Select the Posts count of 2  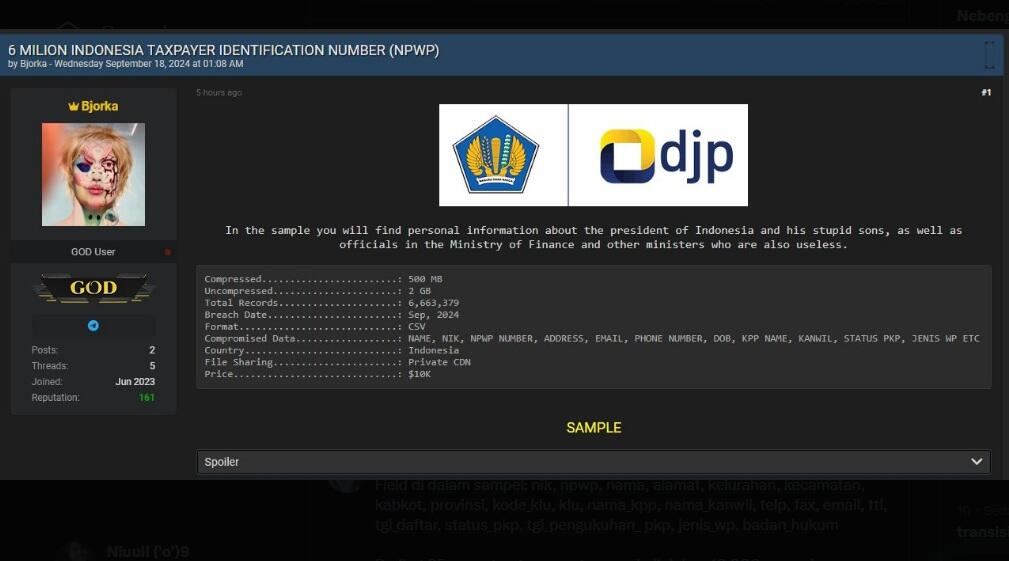point(153,350)
